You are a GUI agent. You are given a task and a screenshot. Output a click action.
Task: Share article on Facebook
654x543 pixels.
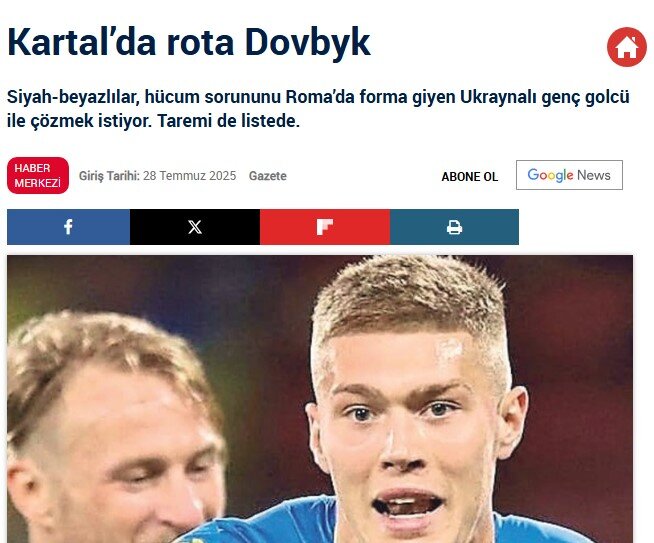pos(68,227)
